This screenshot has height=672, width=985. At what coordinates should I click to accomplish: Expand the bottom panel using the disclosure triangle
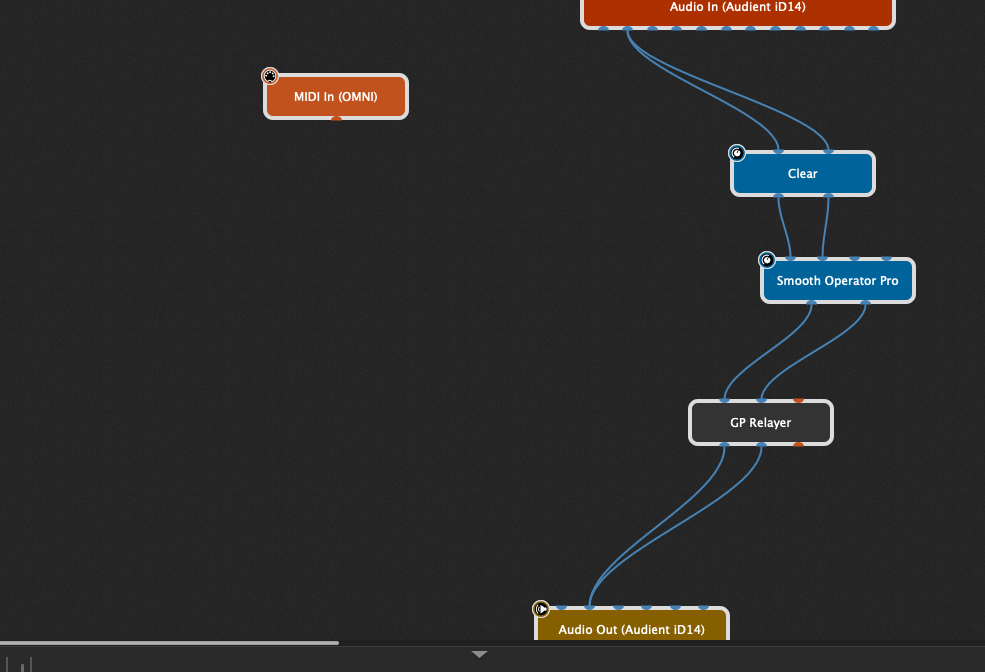479,654
